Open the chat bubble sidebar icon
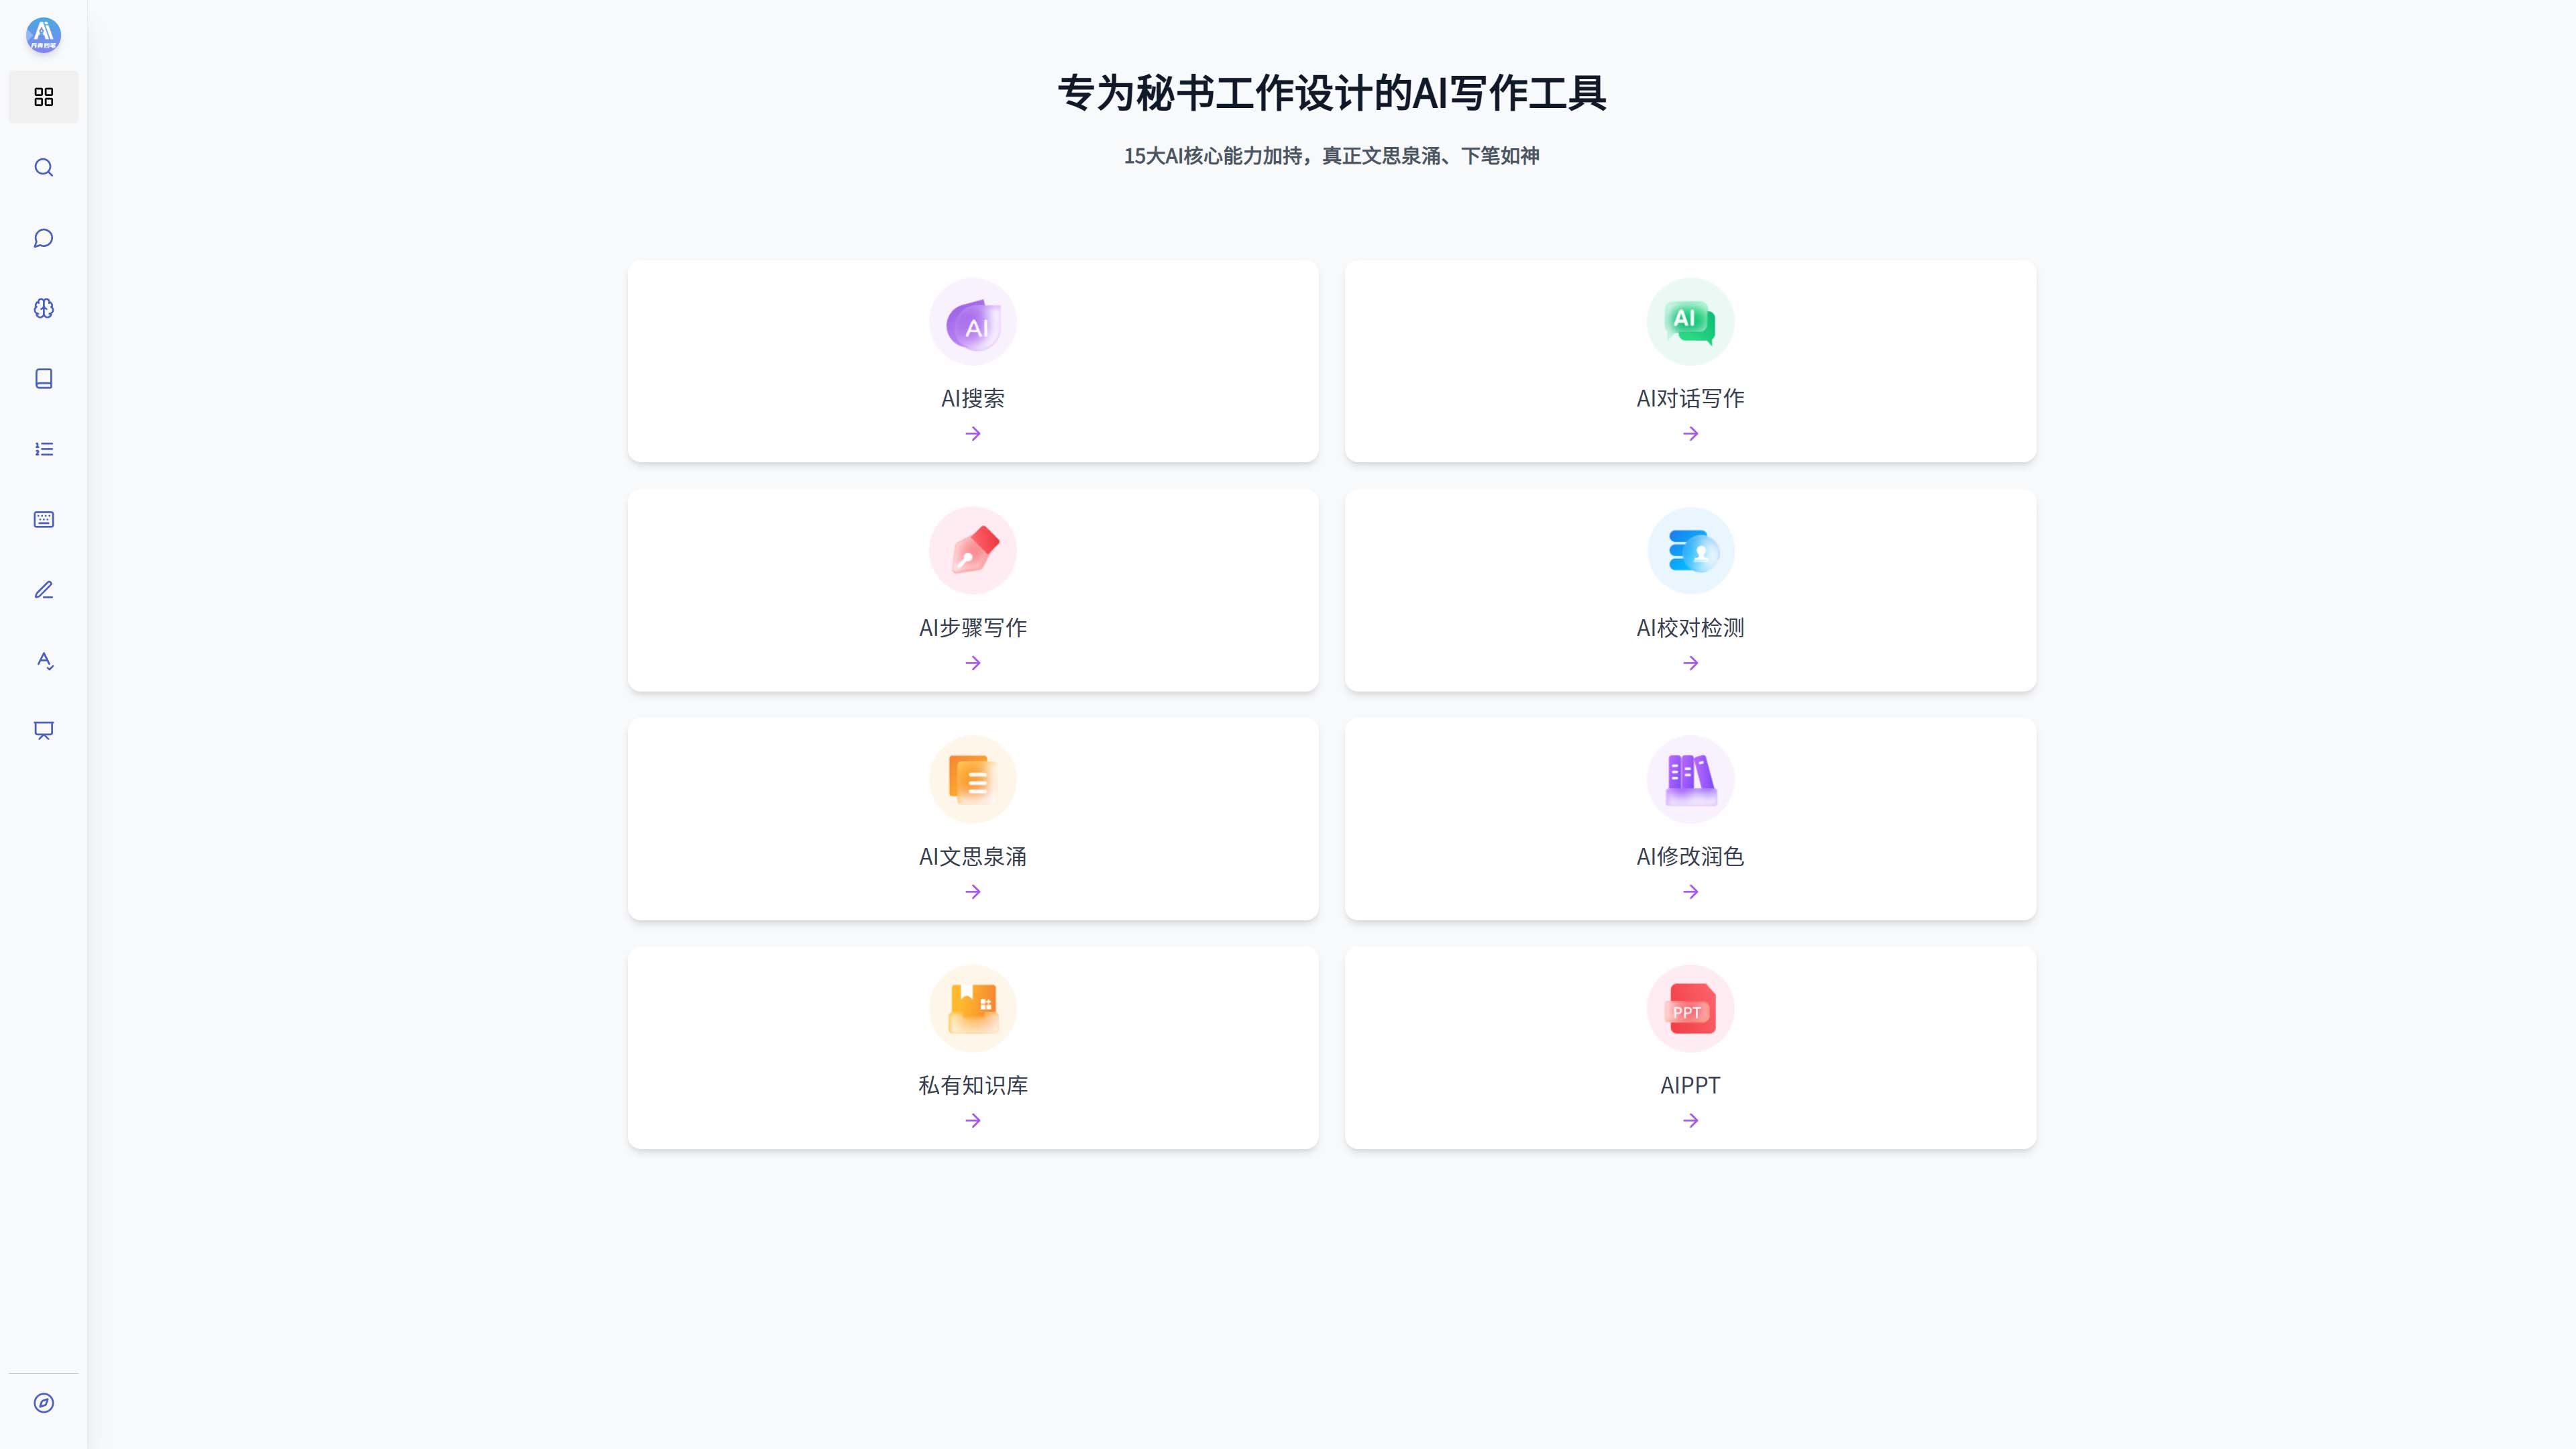 (43, 238)
